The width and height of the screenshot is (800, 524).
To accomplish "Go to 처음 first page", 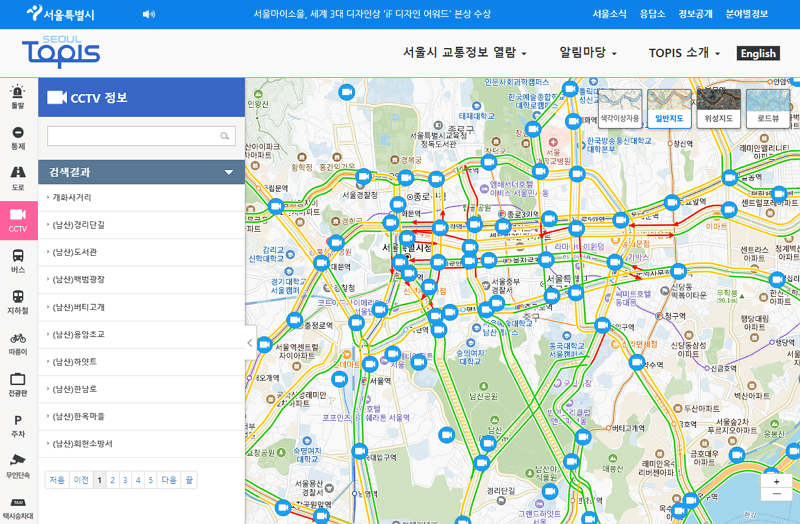I will click(57, 480).
